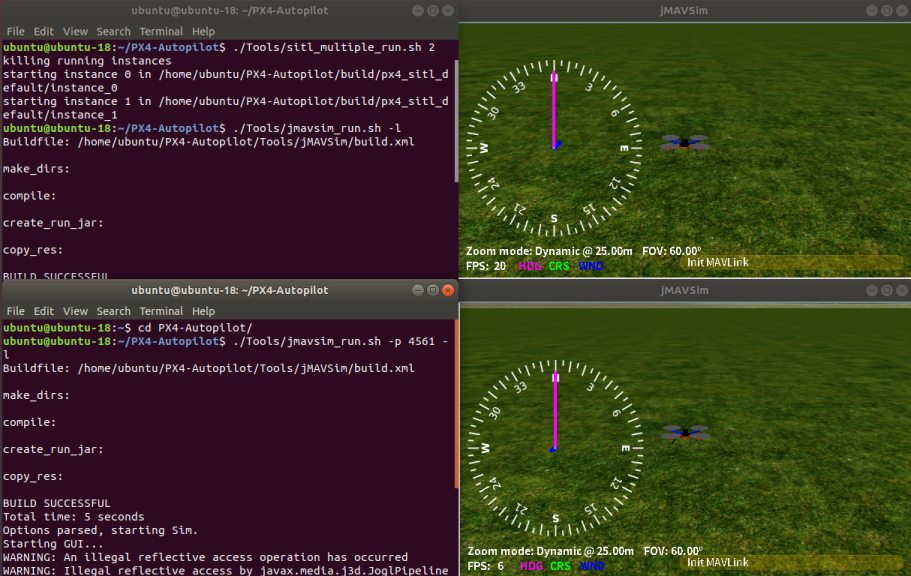The width and height of the screenshot is (911, 576).
Task: Click 'Starting GUI...' line
Action: (53, 544)
